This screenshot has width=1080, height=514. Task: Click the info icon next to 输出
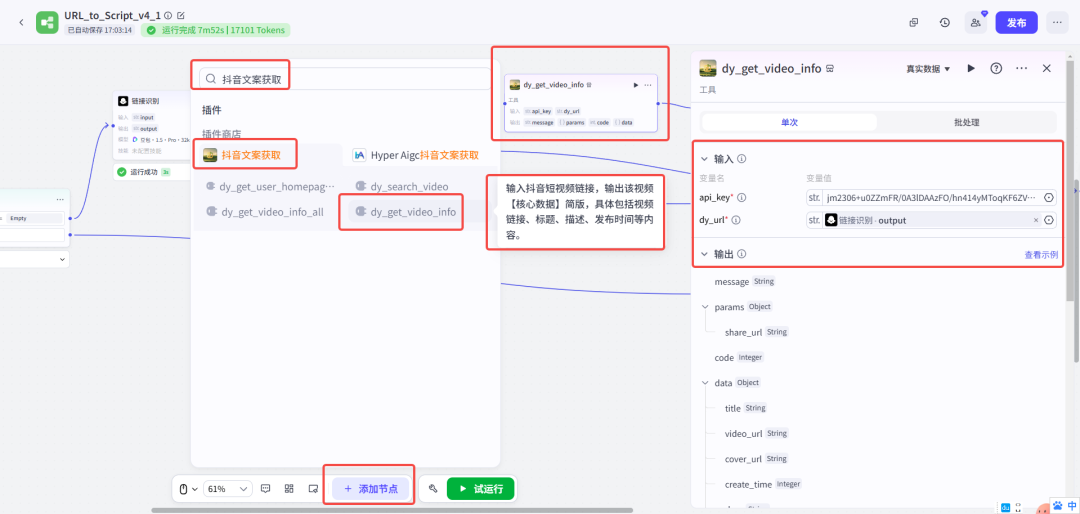click(742, 254)
